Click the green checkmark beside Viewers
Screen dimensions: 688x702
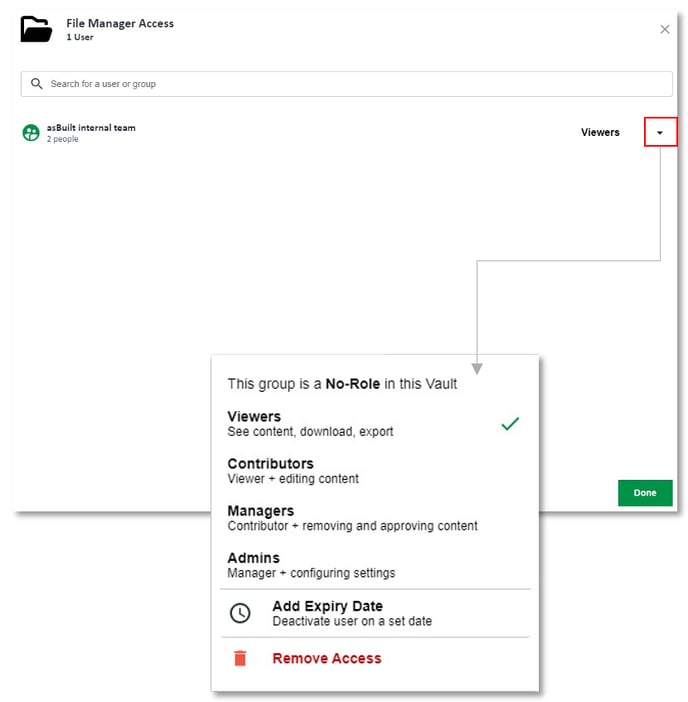coord(510,424)
